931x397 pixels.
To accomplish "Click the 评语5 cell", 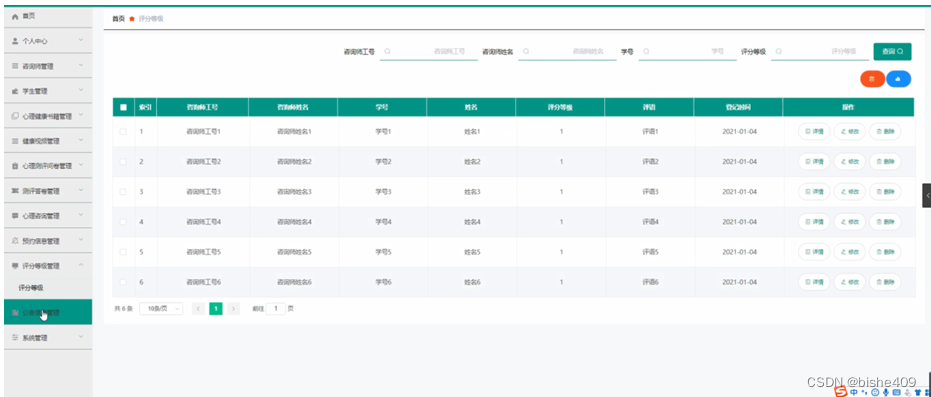I will tap(650, 252).
